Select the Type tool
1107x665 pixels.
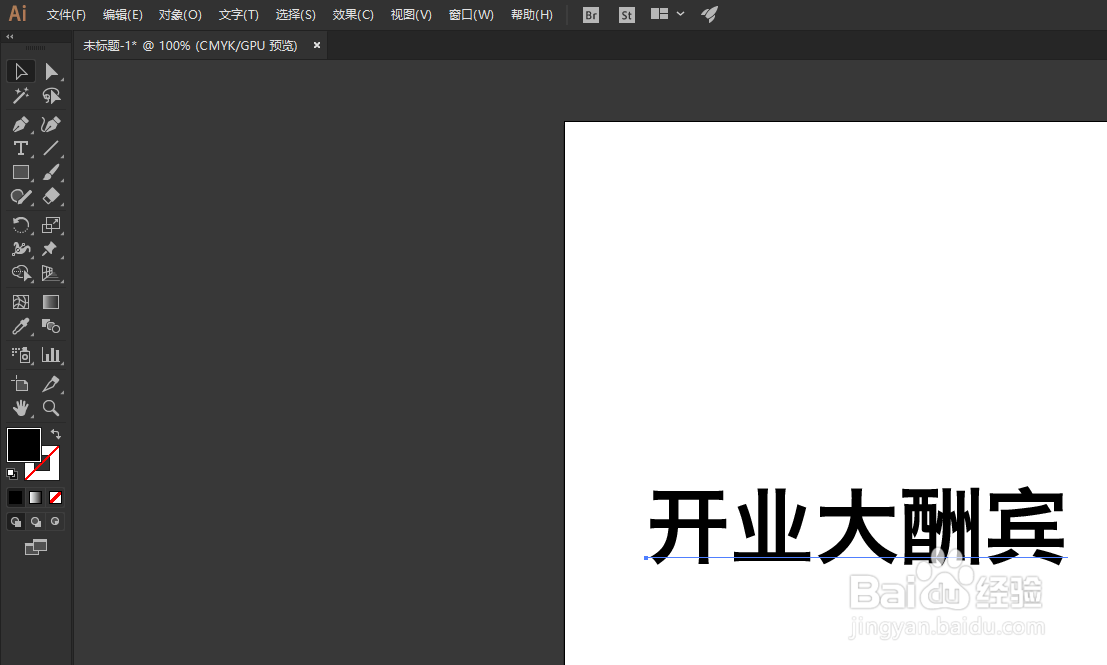pyautogui.click(x=20, y=148)
